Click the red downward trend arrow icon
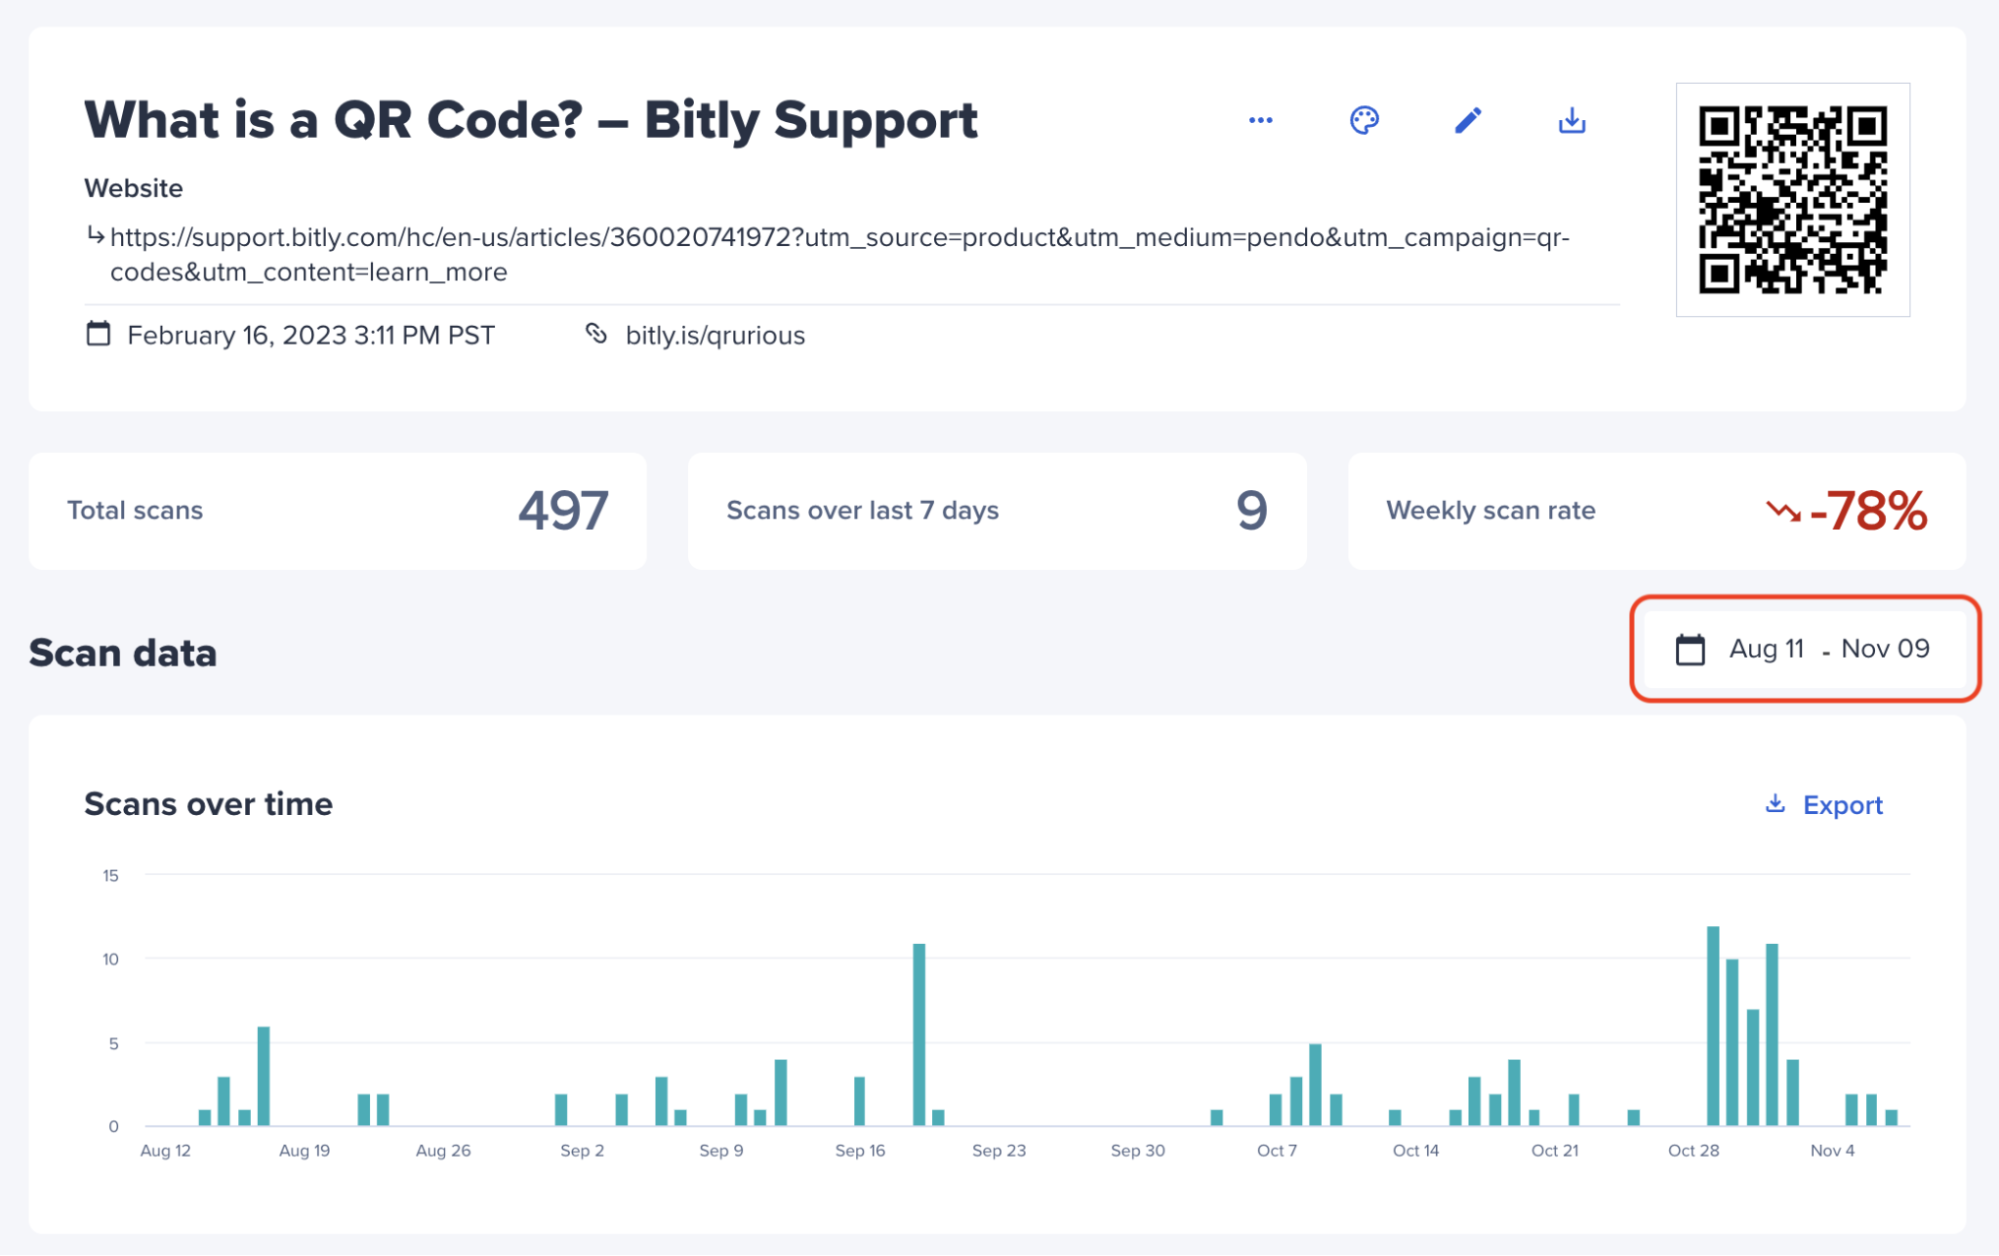Screen dimensions: 1999x1256 click(1783, 512)
